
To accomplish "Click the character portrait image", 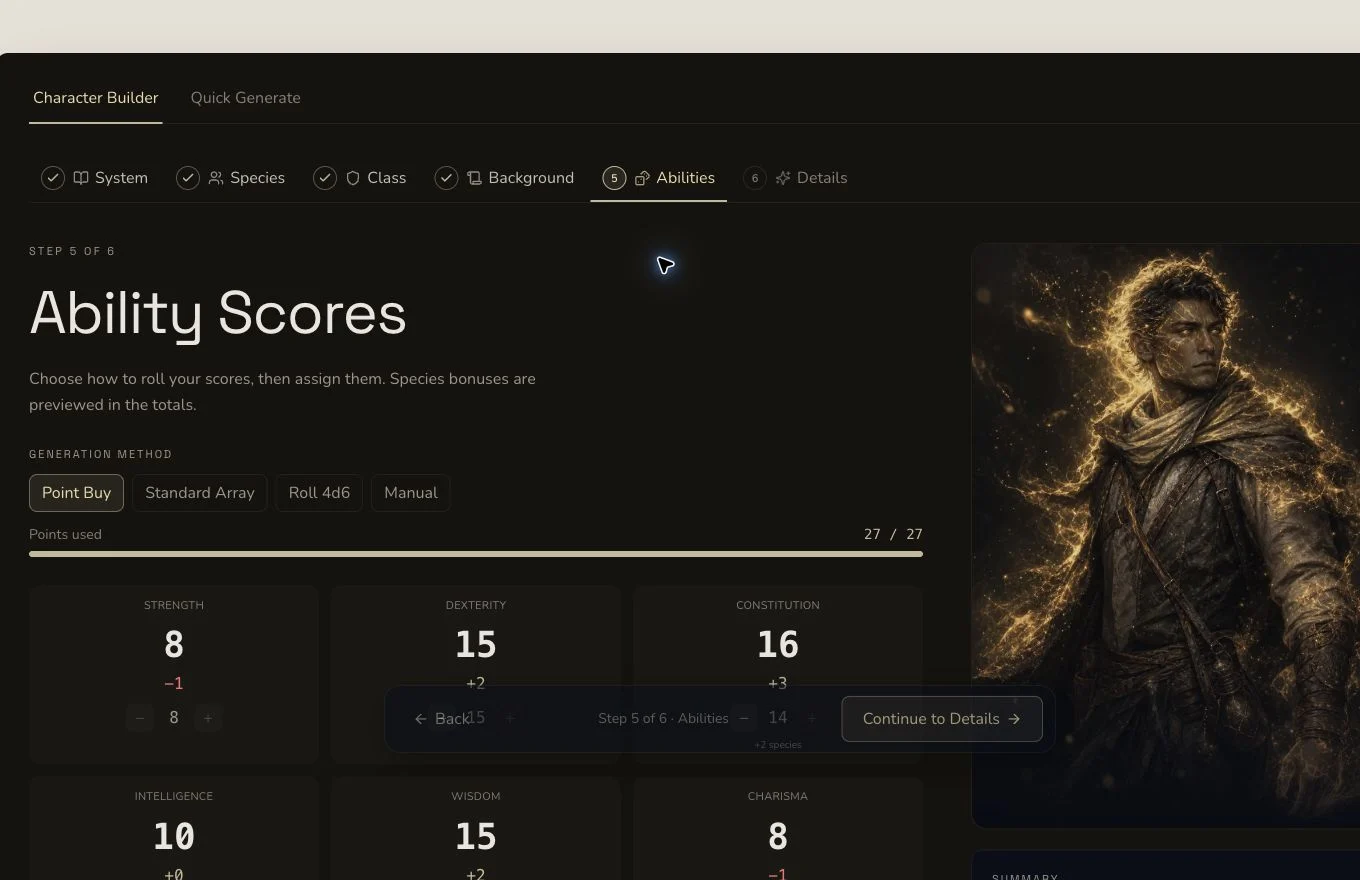I will (x=1166, y=535).
